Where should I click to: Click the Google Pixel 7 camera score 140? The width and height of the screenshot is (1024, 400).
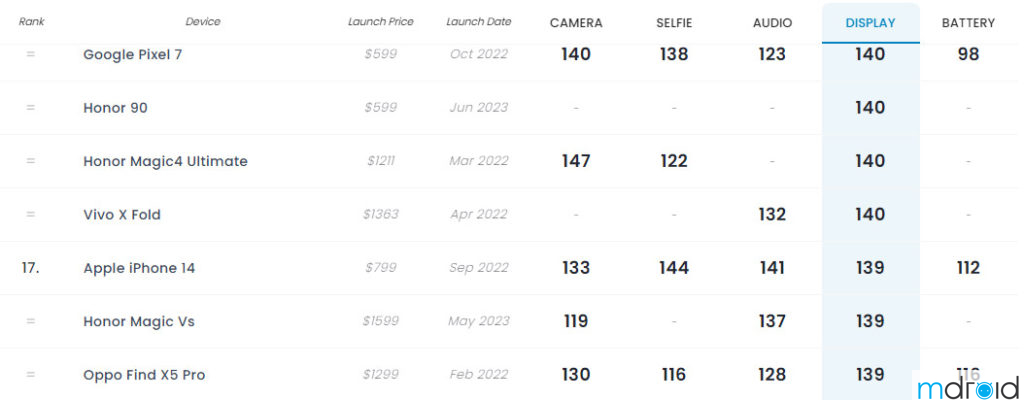[576, 54]
